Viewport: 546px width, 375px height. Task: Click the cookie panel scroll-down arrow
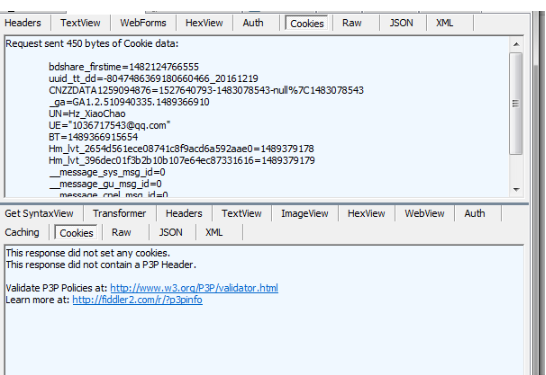(x=516, y=189)
